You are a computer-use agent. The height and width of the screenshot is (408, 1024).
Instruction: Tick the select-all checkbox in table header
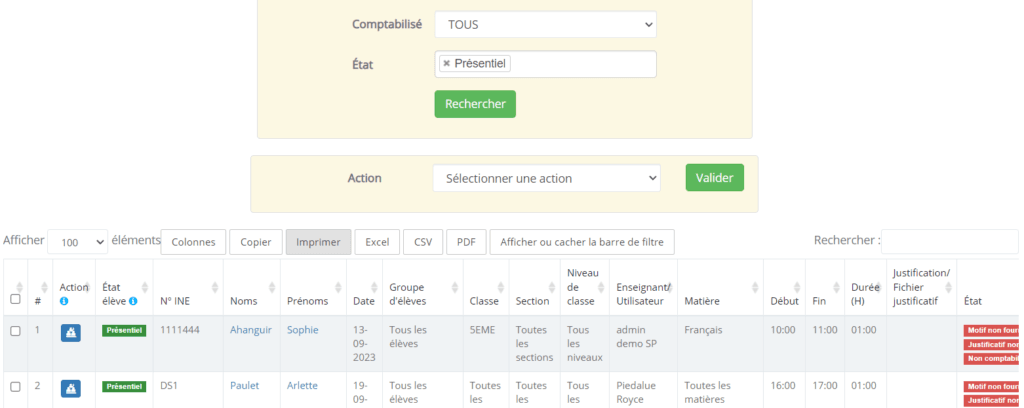[x=15, y=299]
